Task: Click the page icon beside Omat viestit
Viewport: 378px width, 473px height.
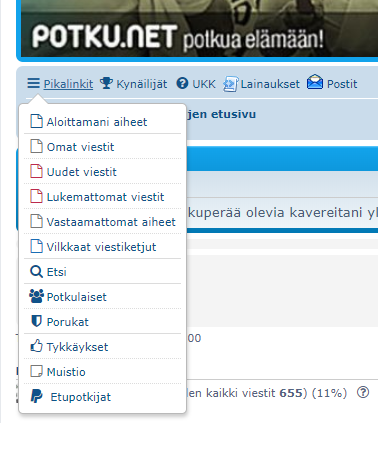Action: (x=36, y=146)
